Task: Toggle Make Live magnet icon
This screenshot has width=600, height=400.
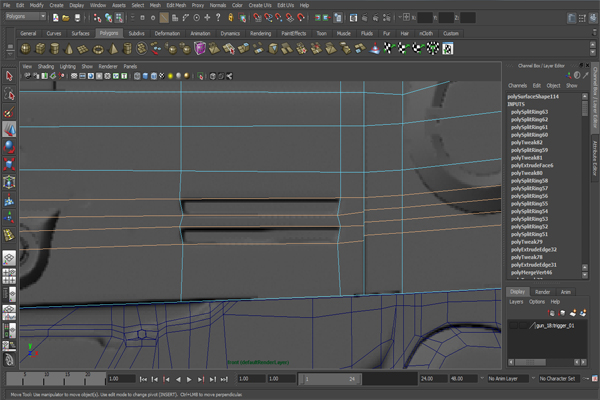Action: click(301, 18)
